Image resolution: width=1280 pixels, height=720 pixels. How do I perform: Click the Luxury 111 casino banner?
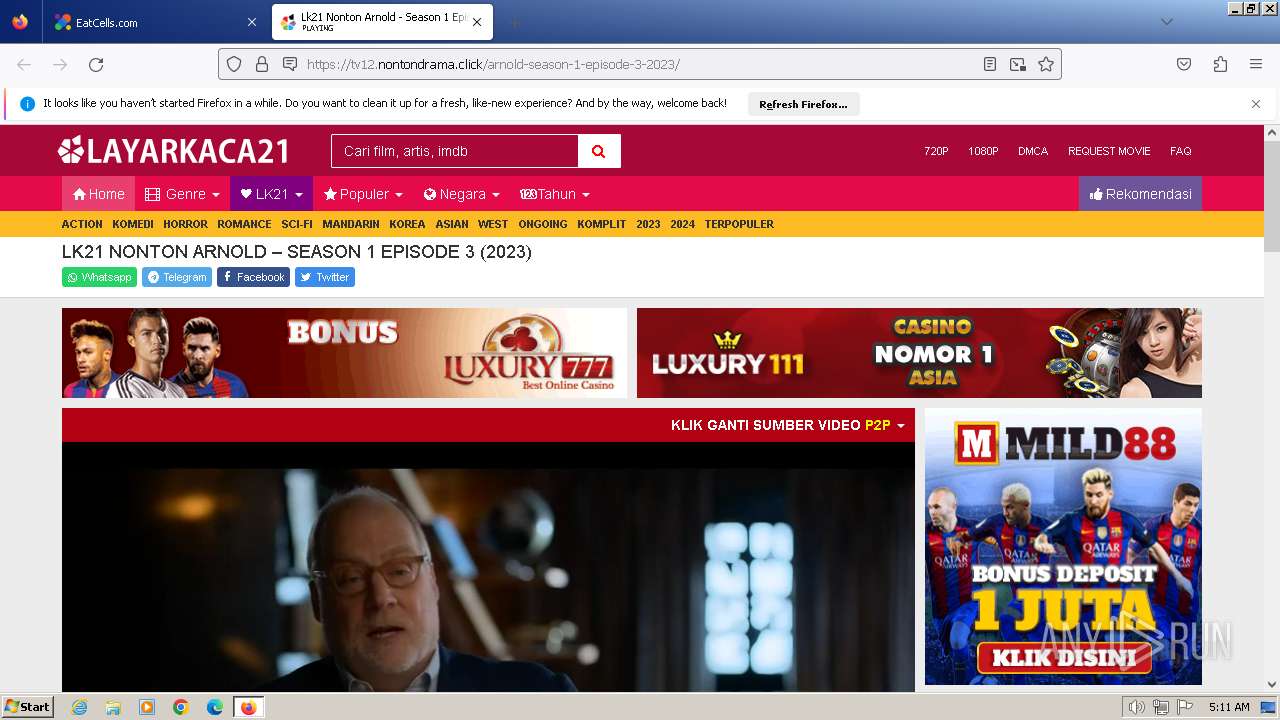[919, 353]
